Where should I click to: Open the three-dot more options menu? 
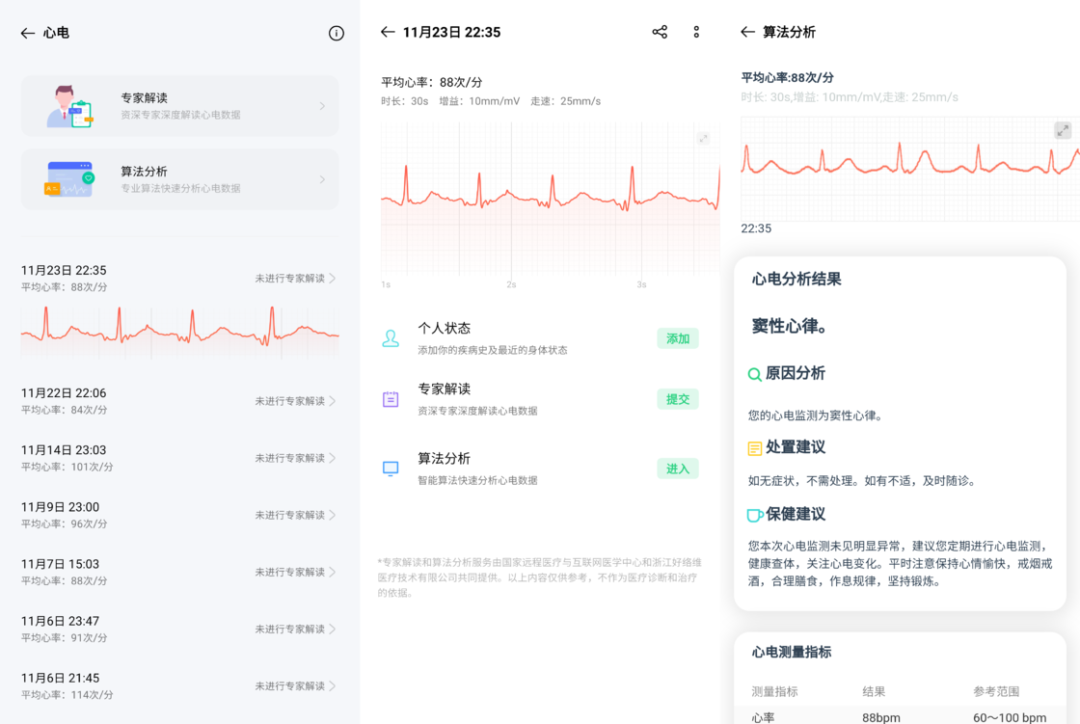(x=696, y=32)
